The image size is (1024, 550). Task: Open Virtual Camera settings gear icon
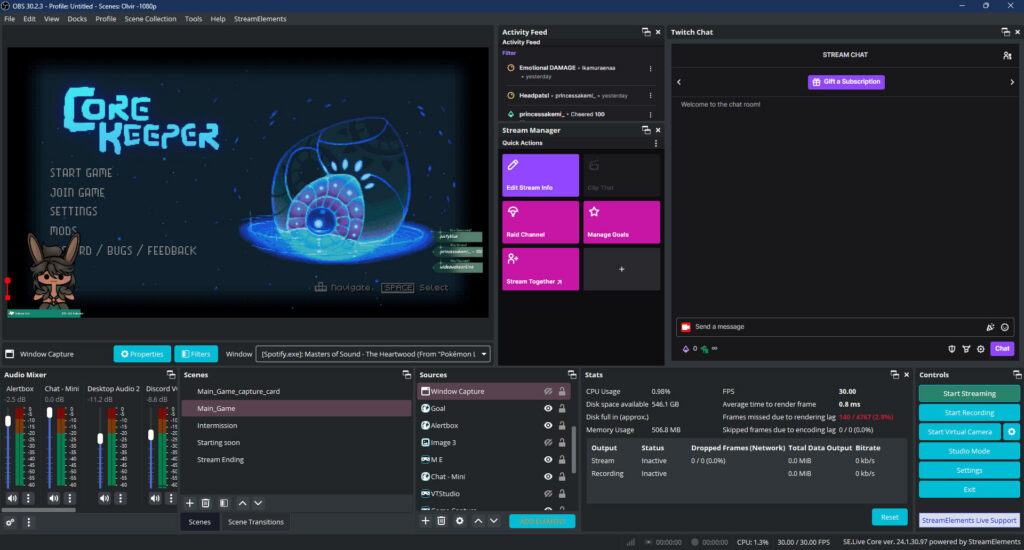click(1012, 432)
